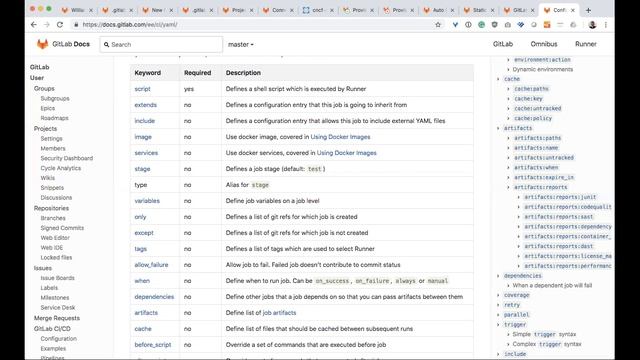Open Web IDE in left sidebar

pos(52,247)
